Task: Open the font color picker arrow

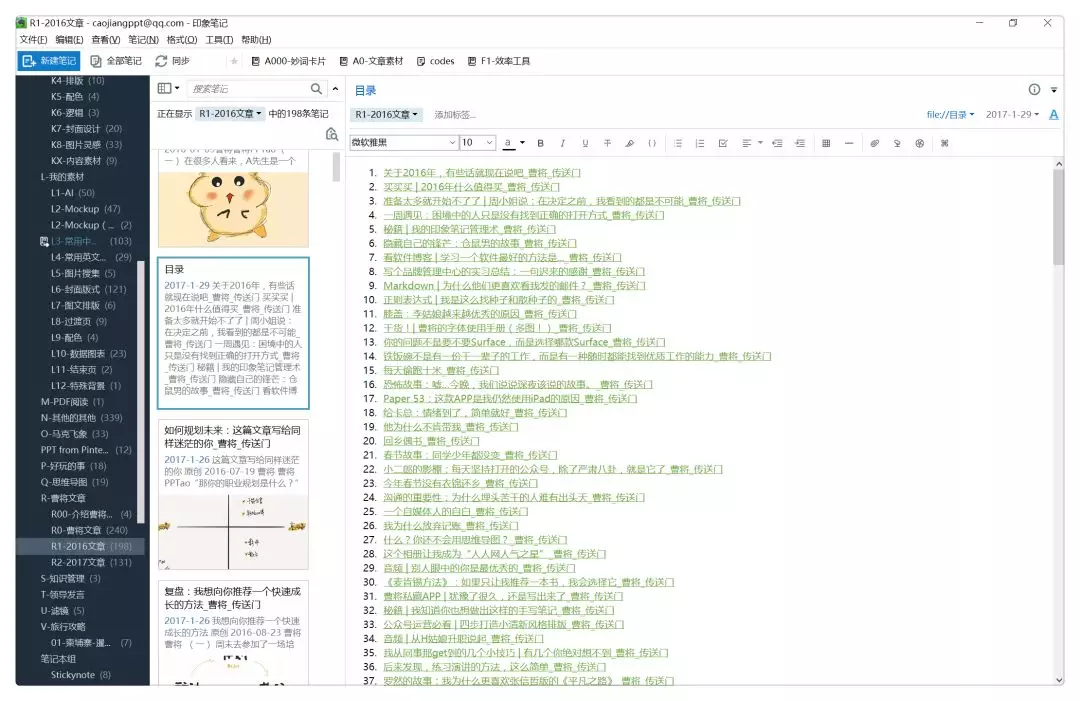Action: (x=522, y=143)
